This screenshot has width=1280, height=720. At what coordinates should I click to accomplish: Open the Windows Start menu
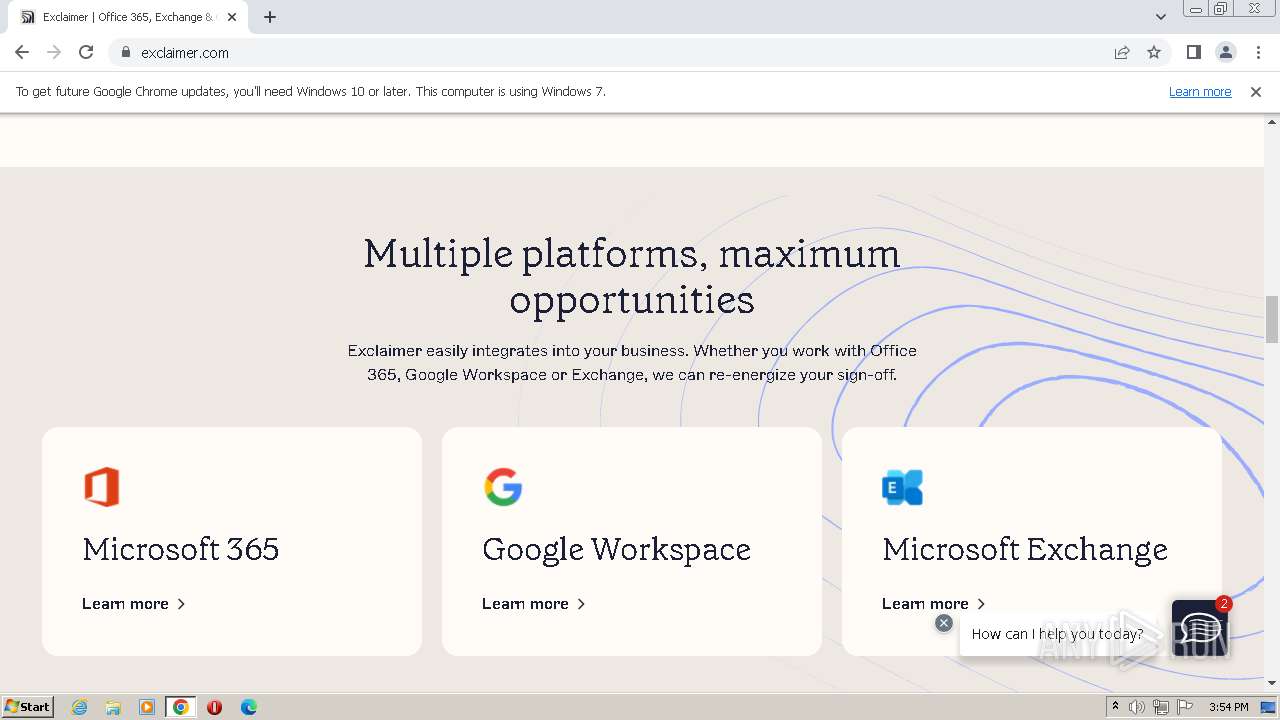coord(27,707)
